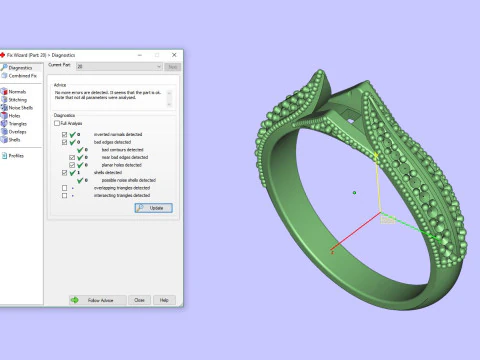Click the Advice text scrollbar
The image size is (480, 360).
(x=169, y=98)
